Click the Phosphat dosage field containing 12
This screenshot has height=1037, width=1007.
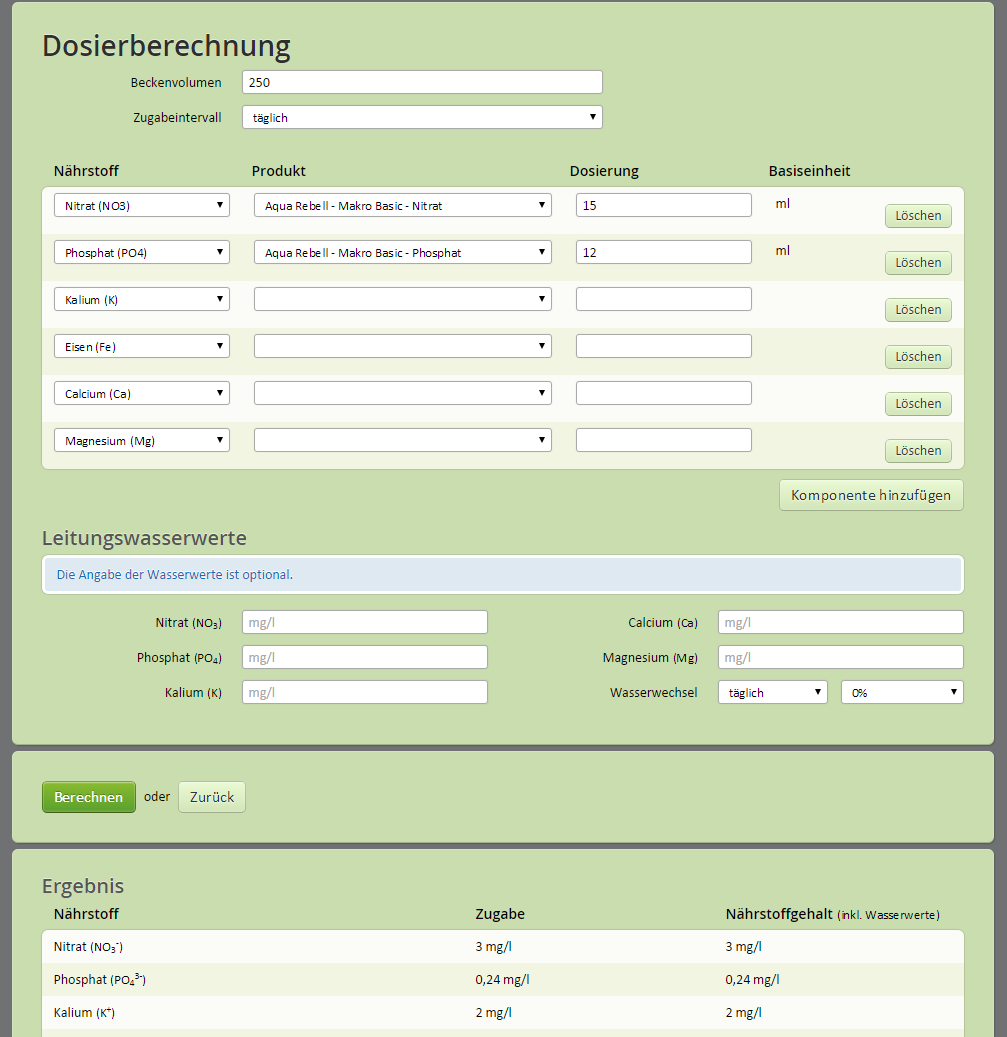(x=663, y=252)
